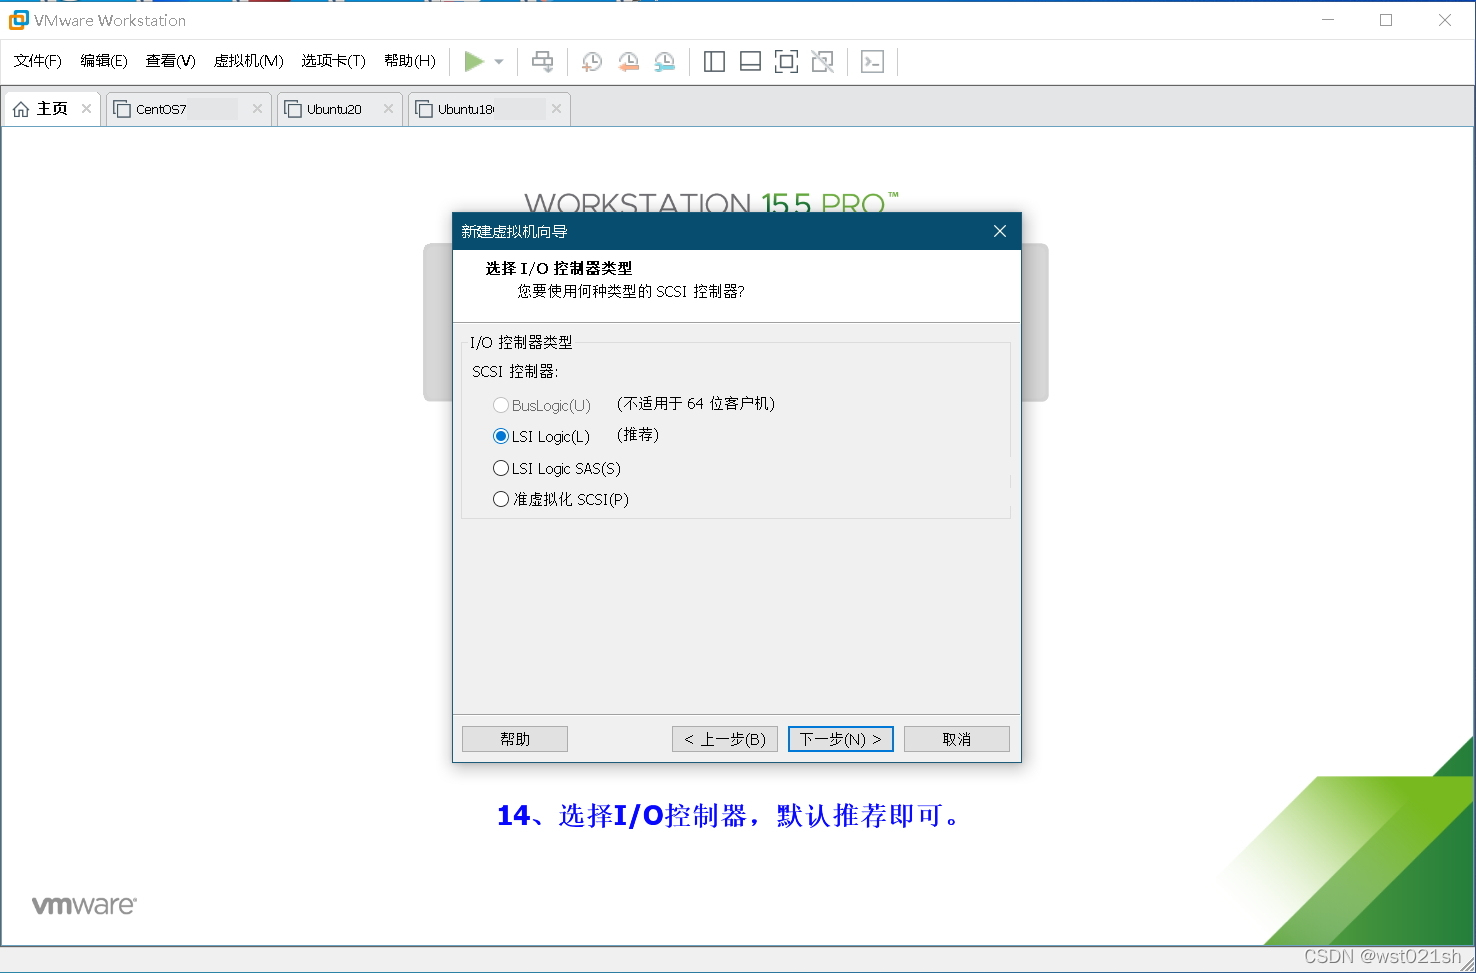Select the BusLogic(U) radio button
Screen dimensions: 1476x973
(501, 405)
